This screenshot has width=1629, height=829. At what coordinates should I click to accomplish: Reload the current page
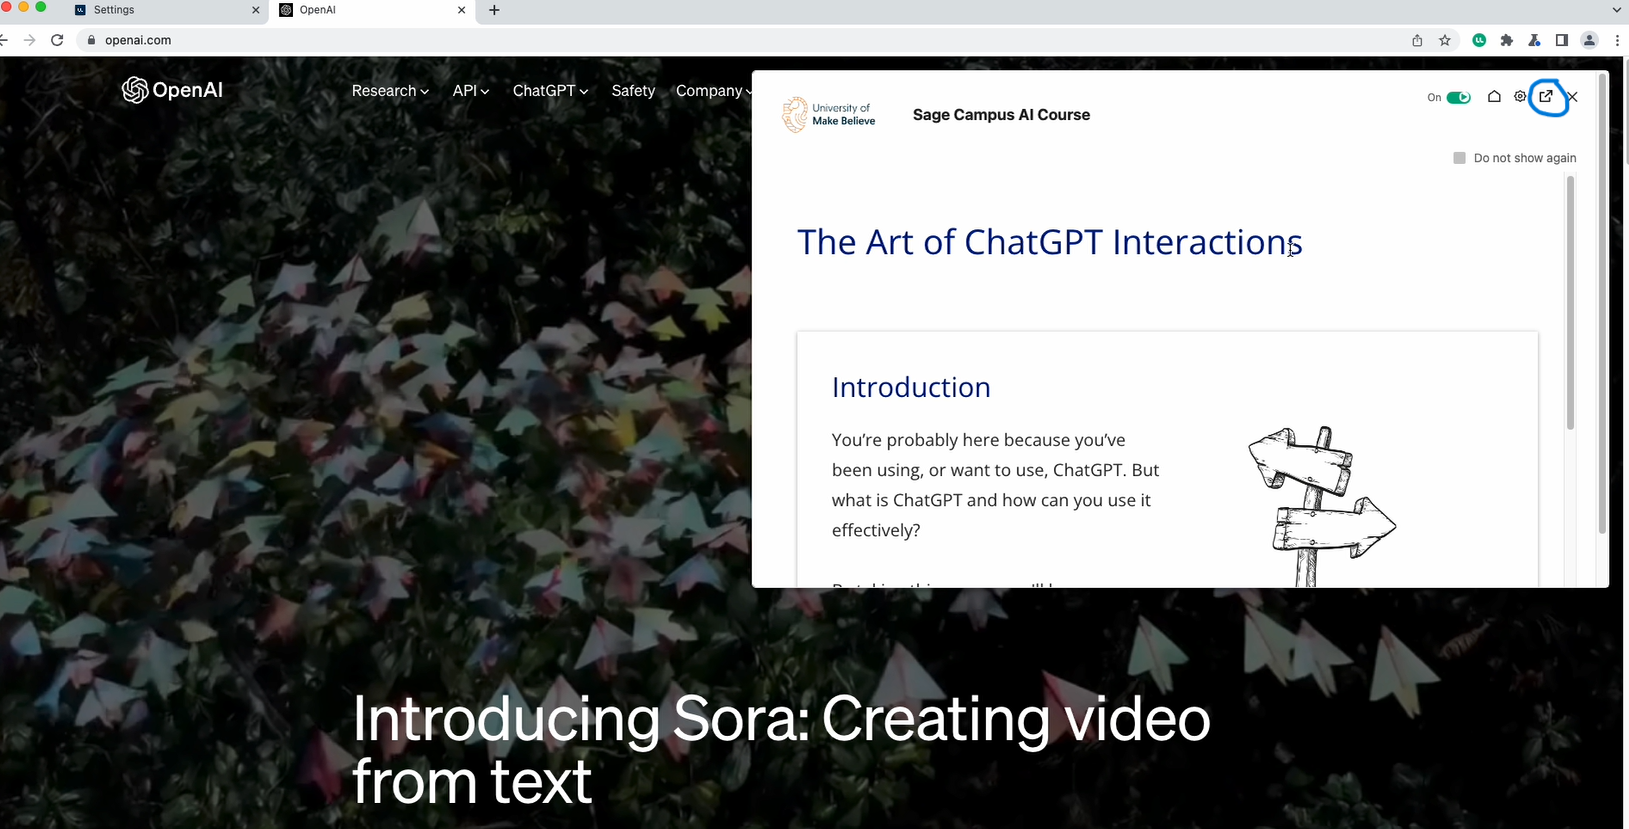click(x=57, y=40)
